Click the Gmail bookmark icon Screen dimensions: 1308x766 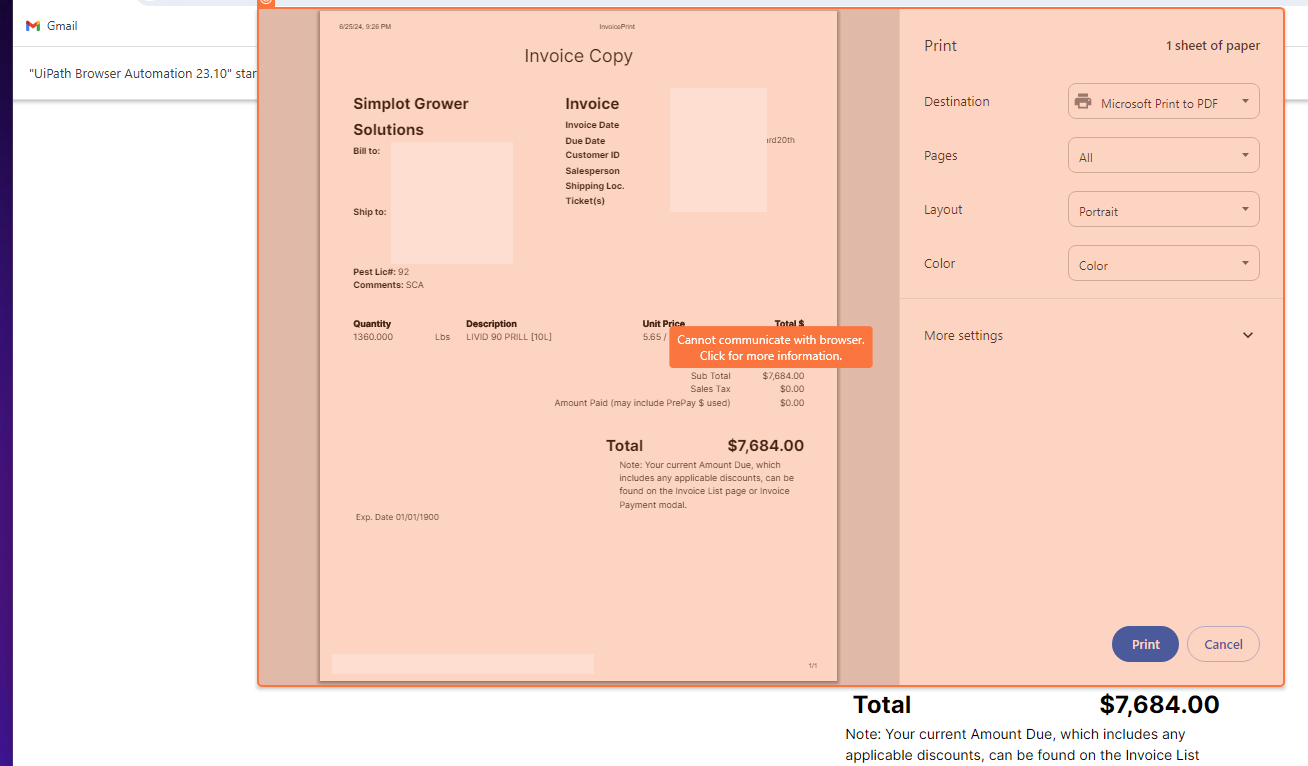[33, 26]
